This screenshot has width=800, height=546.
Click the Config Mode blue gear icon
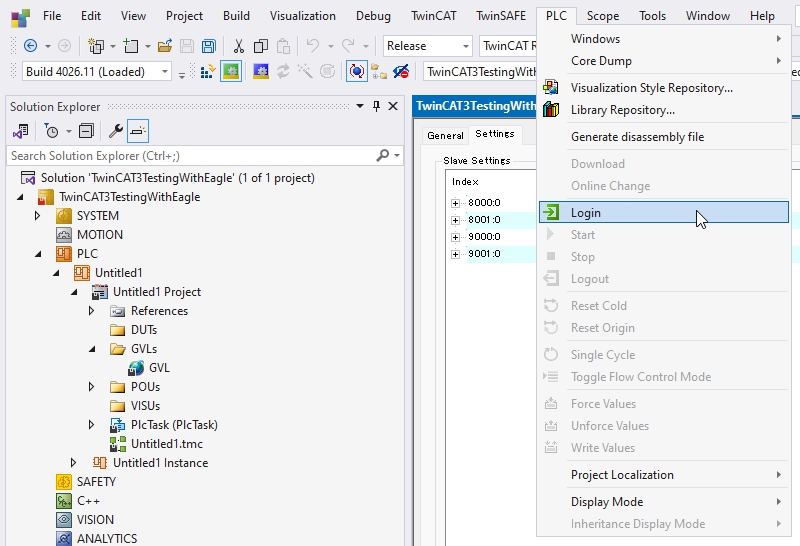(x=261, y=72)
